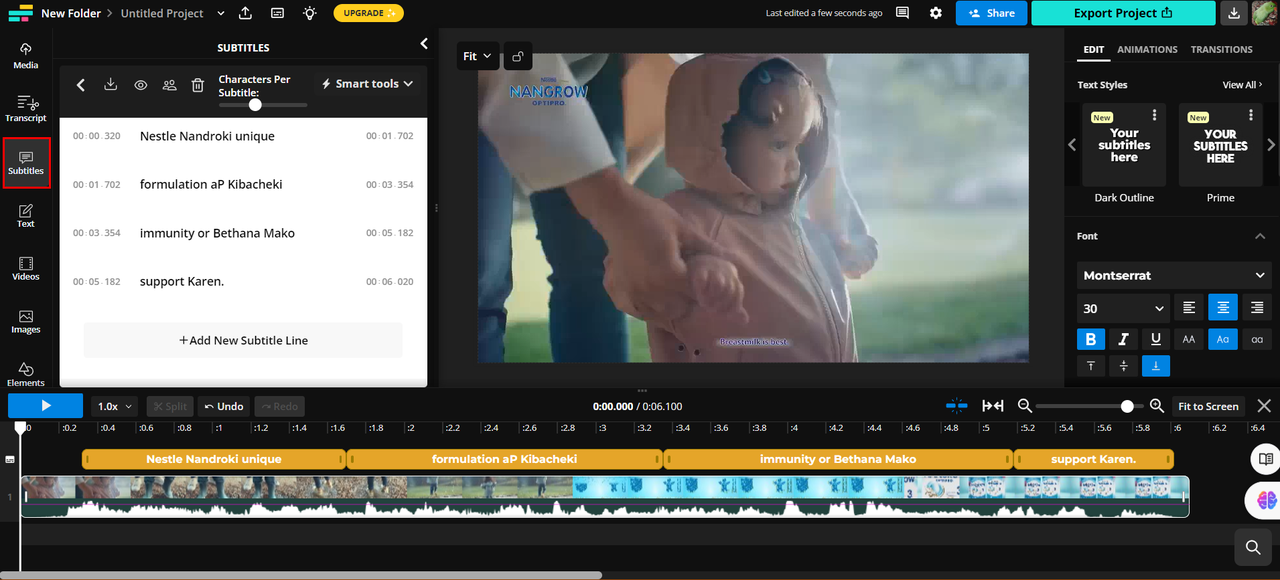The image size is (1280, 580).
Task: Click the captions icon in top bar
Action: [x=277, y=13]
